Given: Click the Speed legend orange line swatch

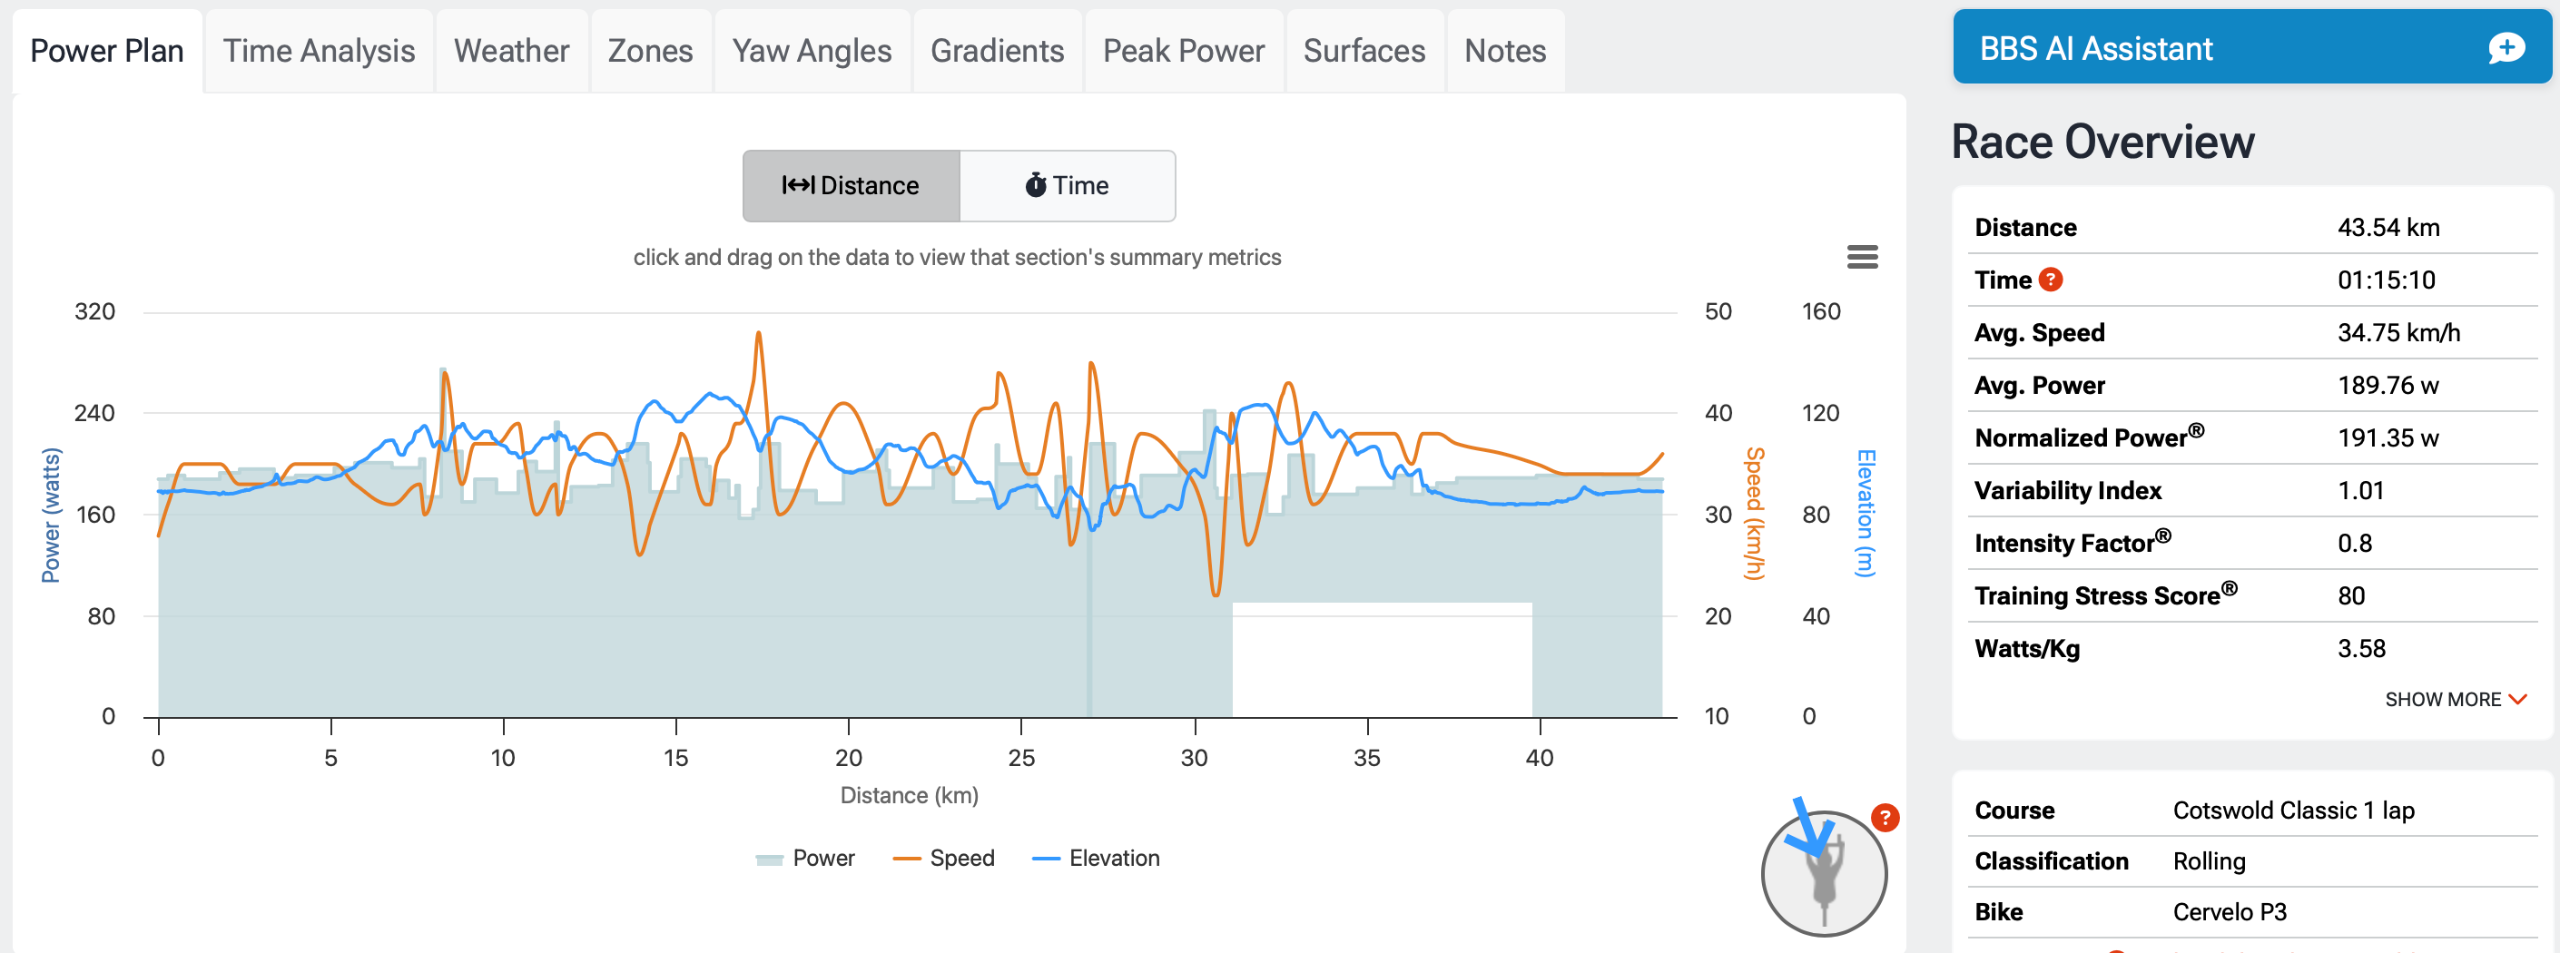Looking at the screenshot, I should coord(906,858).
